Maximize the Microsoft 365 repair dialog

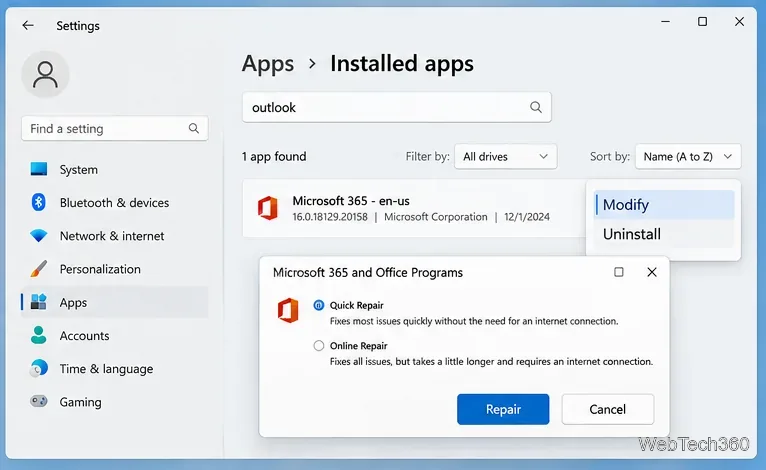618,272
